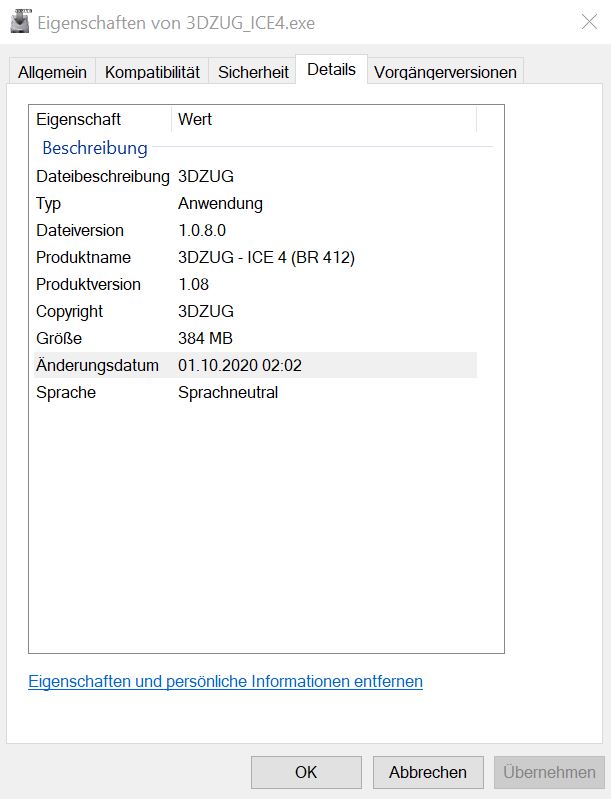Select the Dateibeschreibung property row
611x799 pixels.
102,176
